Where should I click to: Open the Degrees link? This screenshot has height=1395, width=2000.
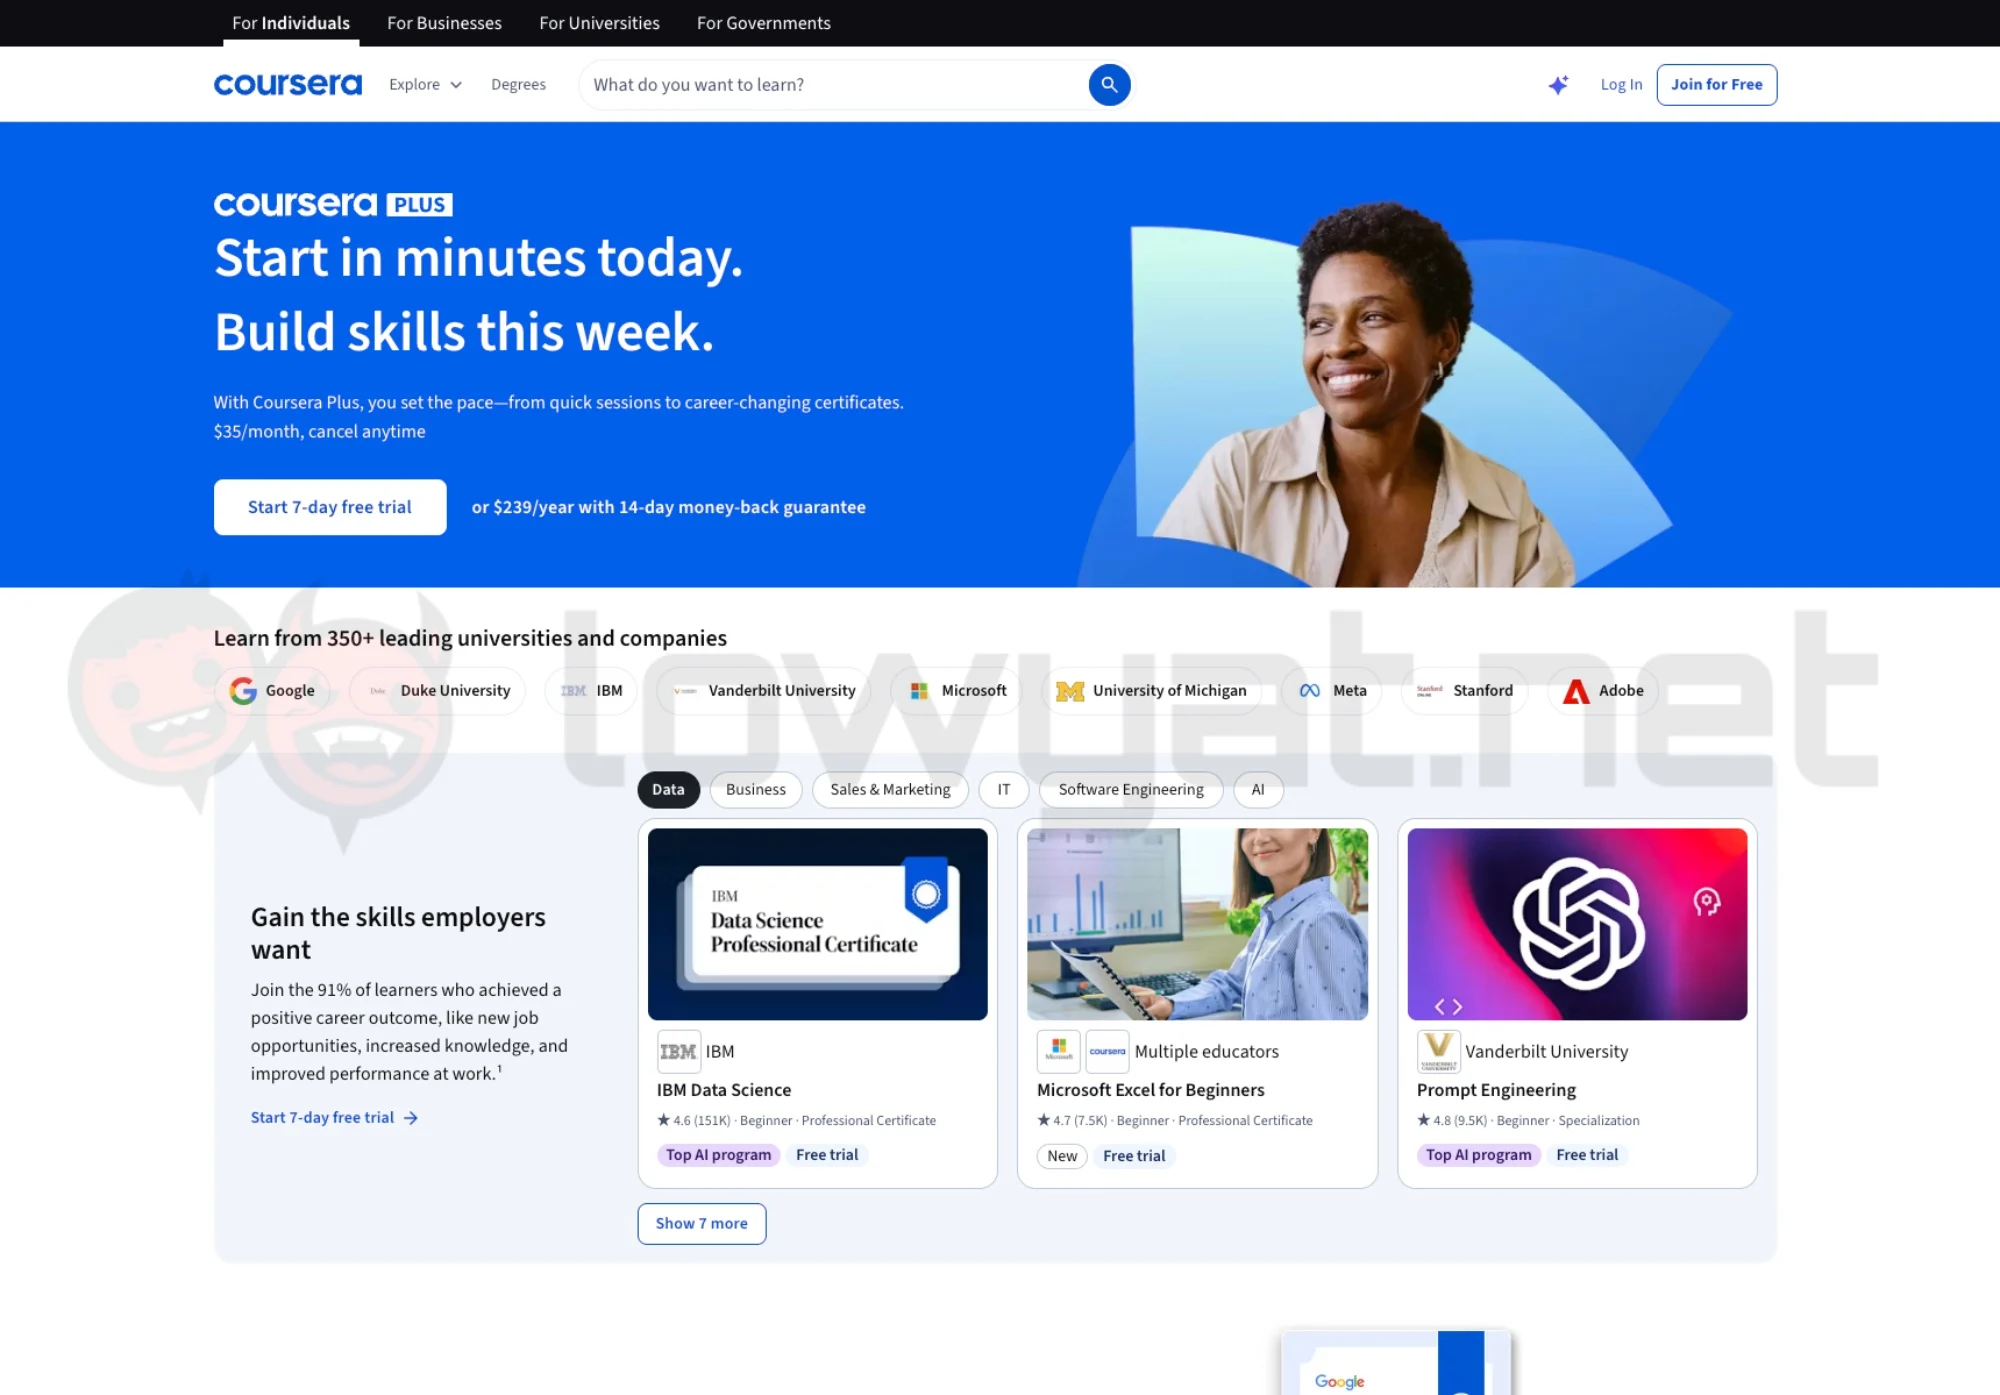[x=518, y=85]
